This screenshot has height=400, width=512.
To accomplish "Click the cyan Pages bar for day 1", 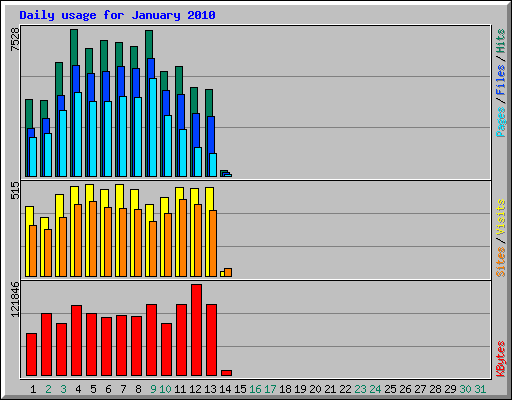I will pos(33,157).
